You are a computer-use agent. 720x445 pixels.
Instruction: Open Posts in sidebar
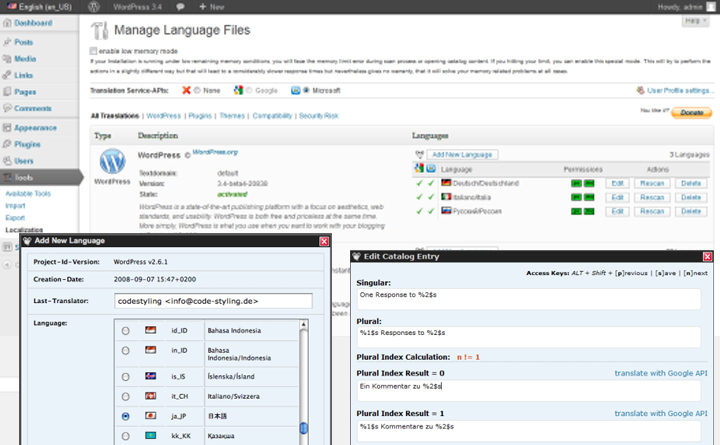(x=23, y=42)
